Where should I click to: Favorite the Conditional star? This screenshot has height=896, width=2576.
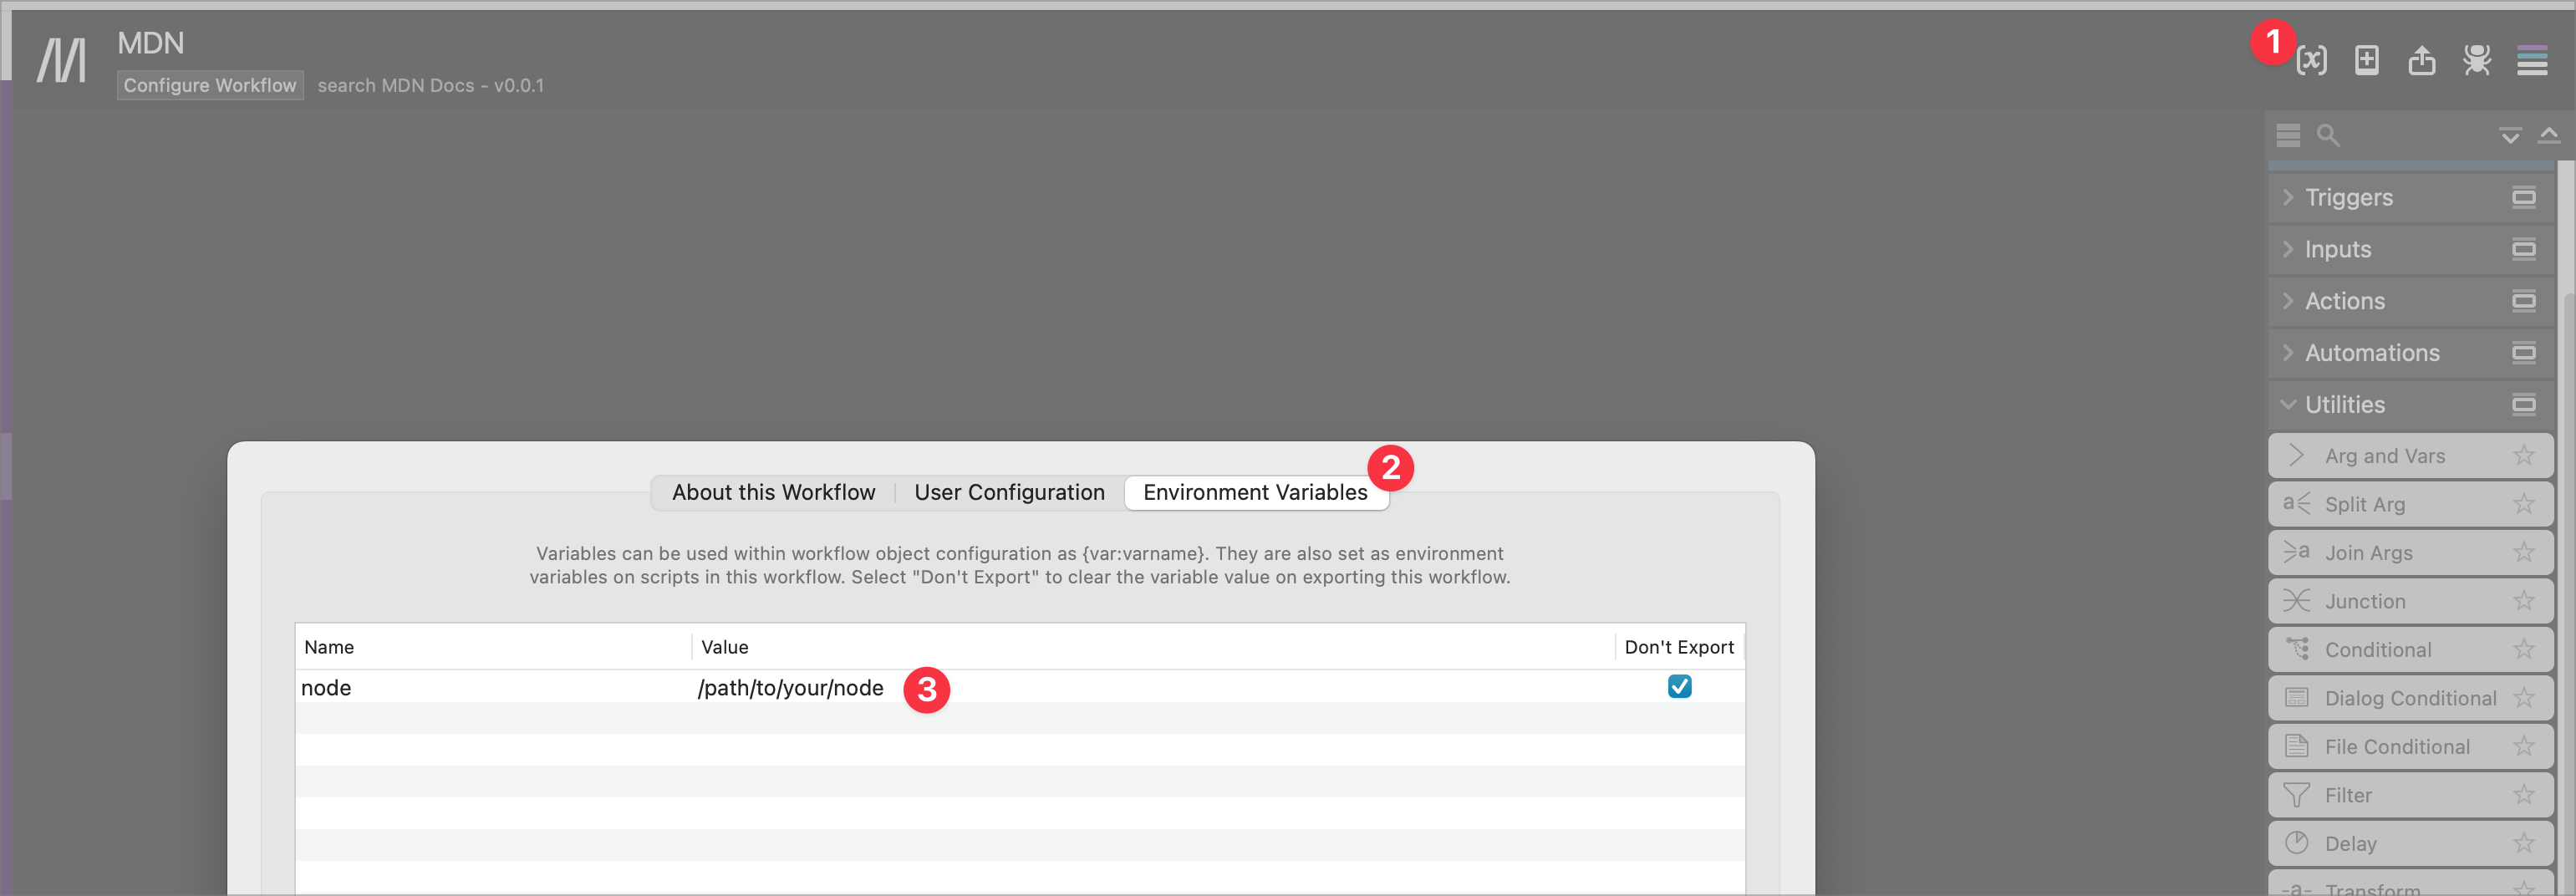pos(2523,650)
